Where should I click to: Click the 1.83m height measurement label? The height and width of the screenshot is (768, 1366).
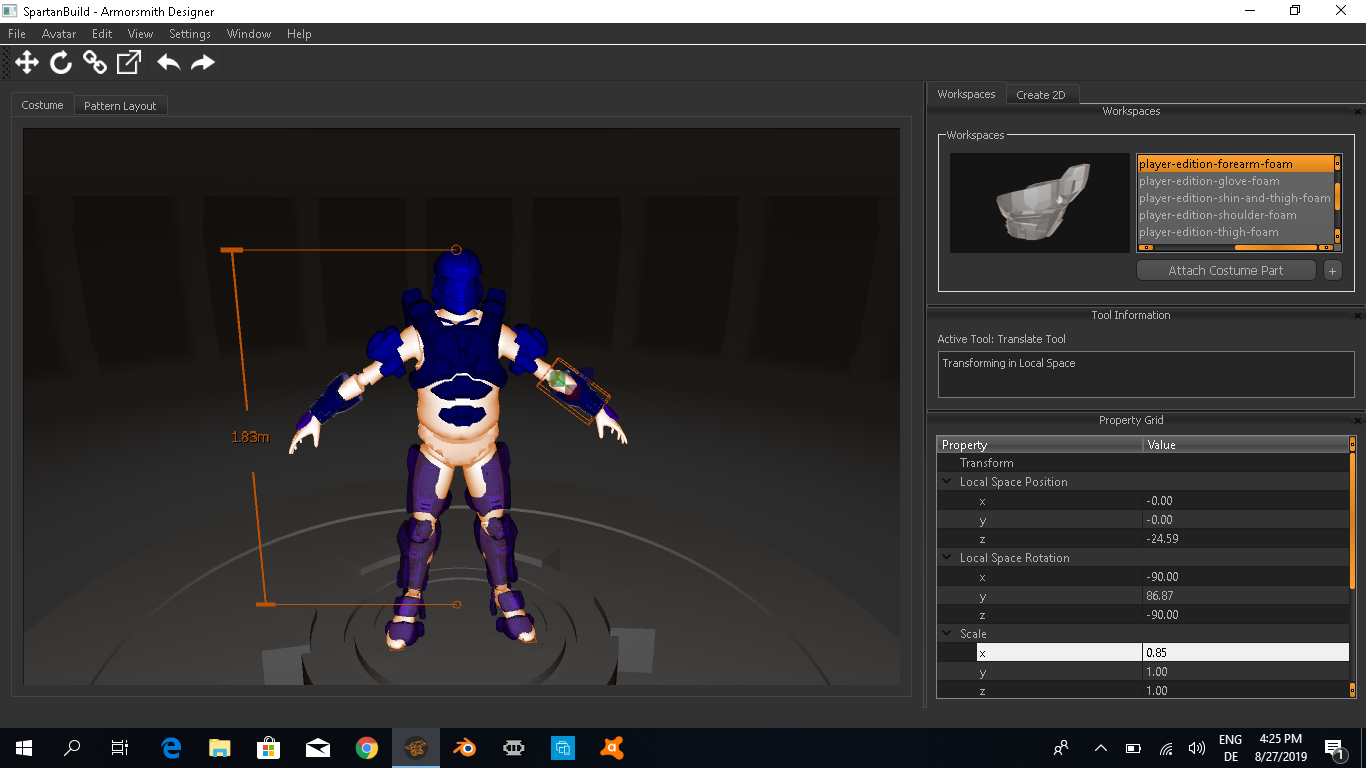pyautogui.click(x=250, y=437)
